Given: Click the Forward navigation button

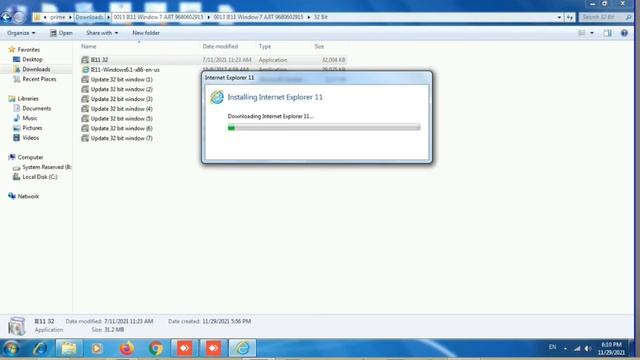Looking at the screenshot, I should tap(19, 17).
